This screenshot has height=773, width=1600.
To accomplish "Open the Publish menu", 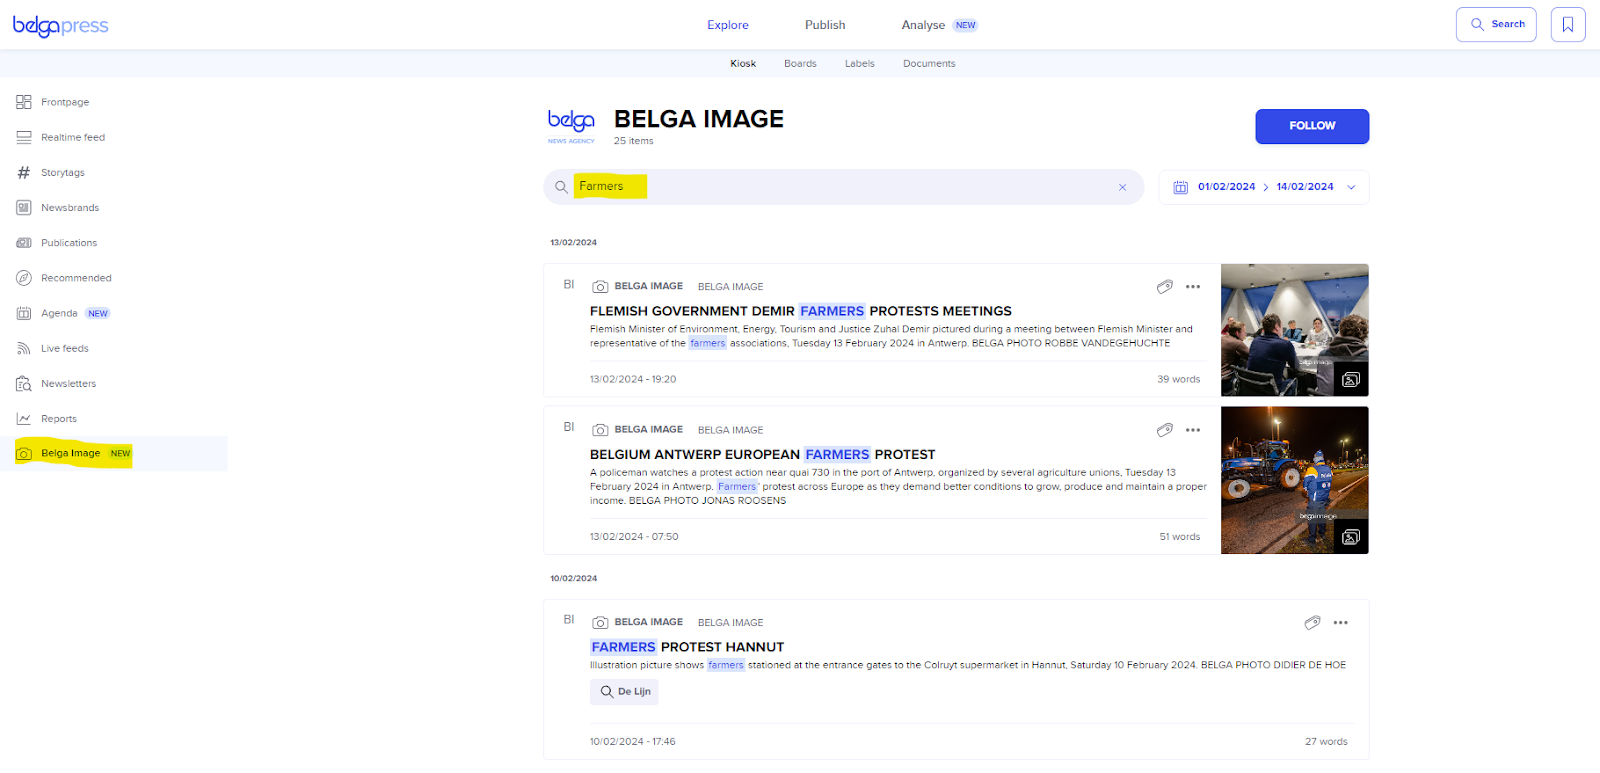I will click(825, 25).
